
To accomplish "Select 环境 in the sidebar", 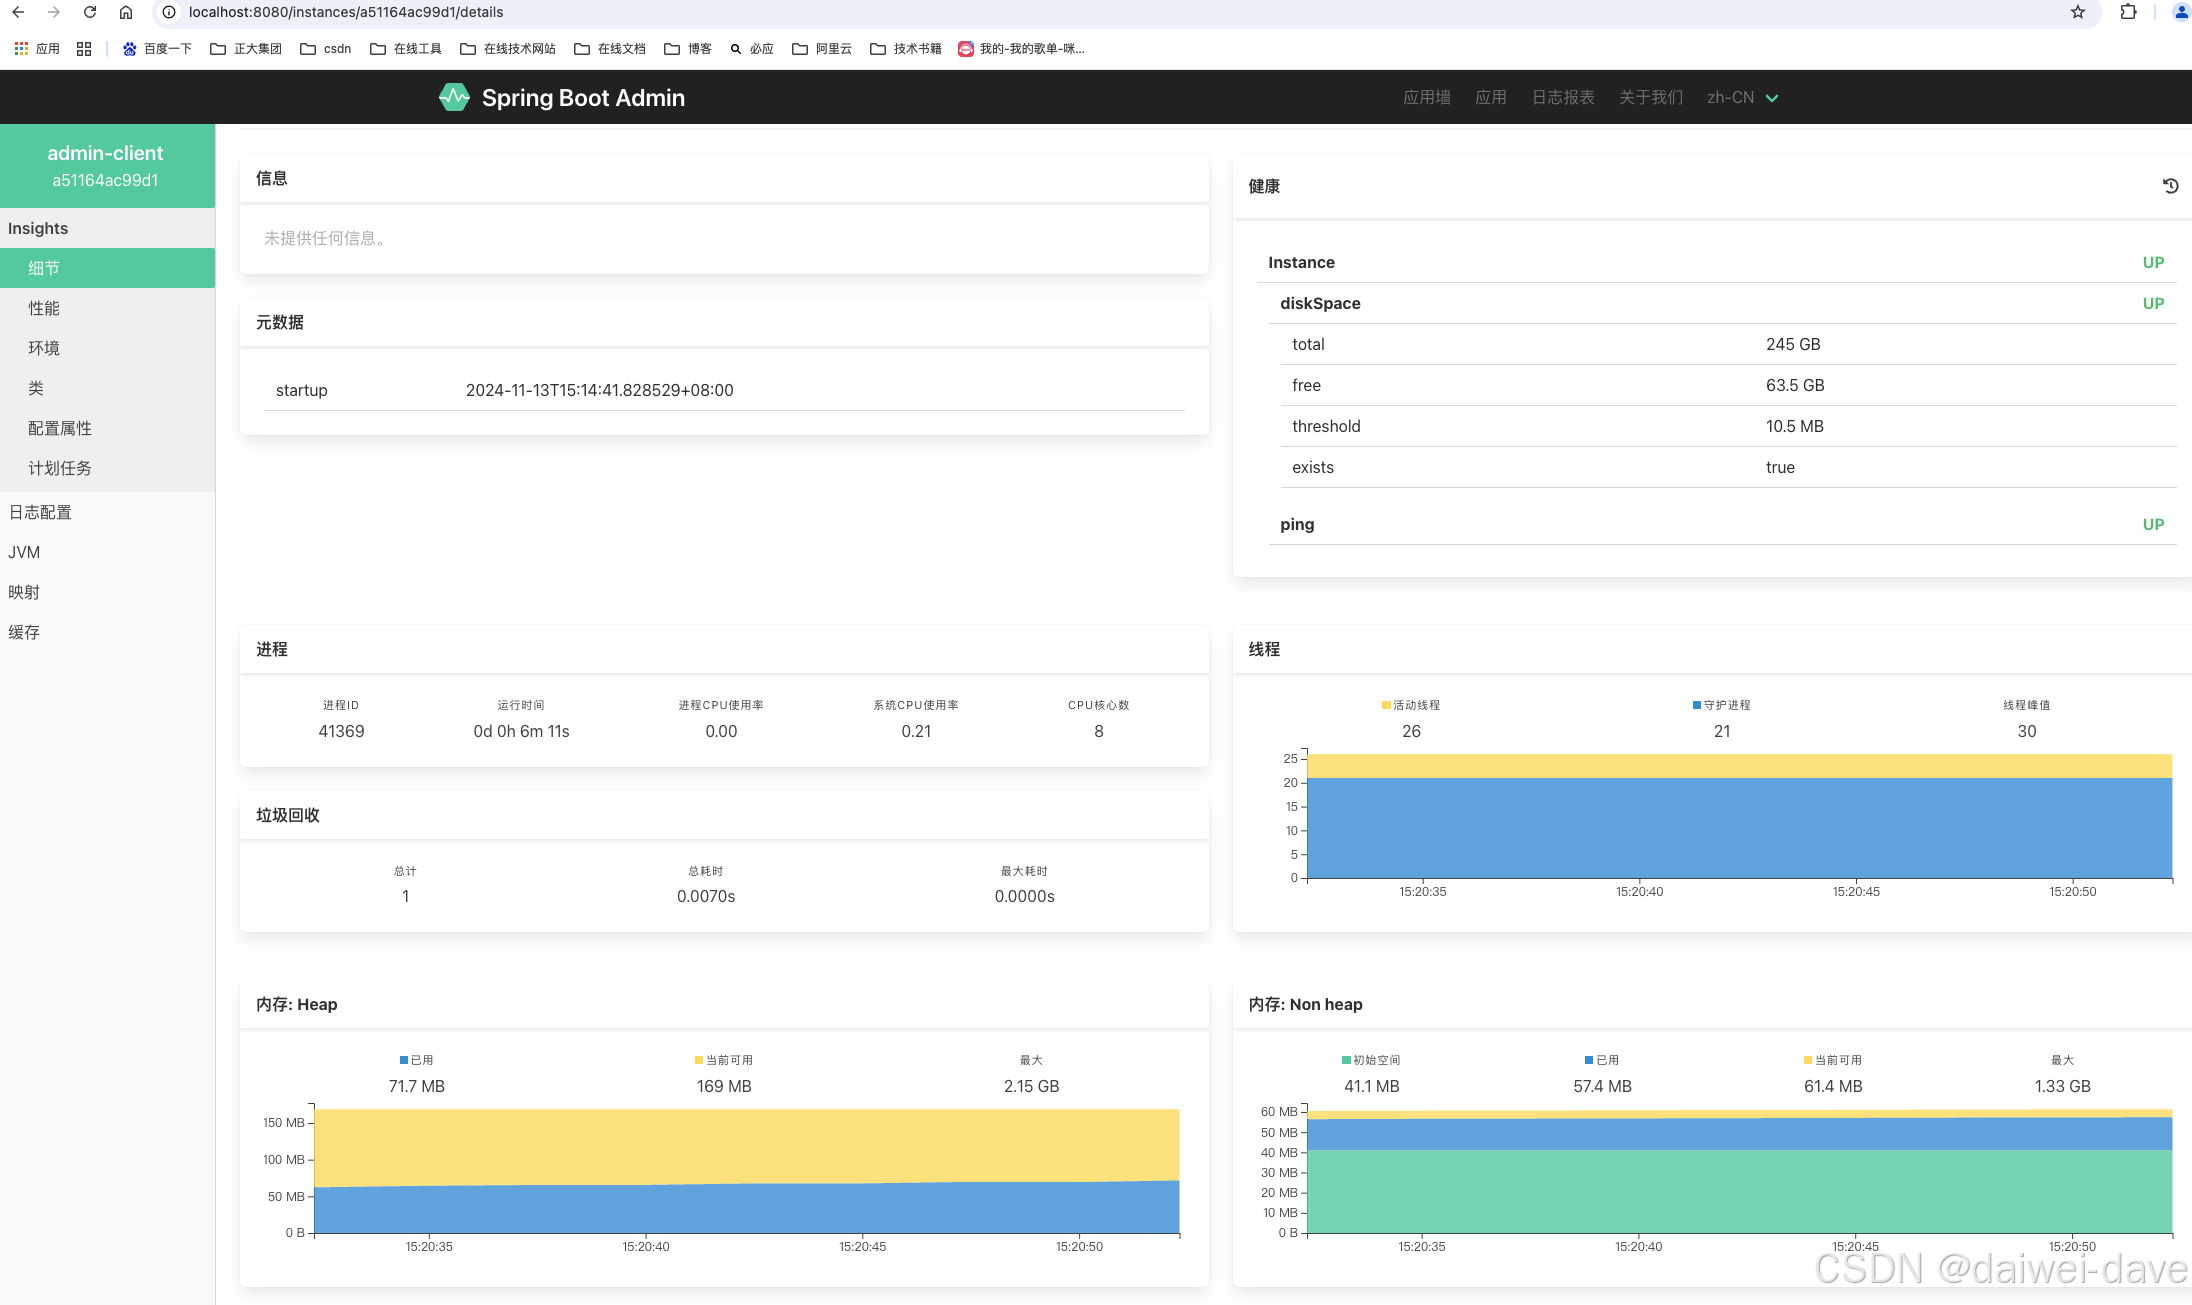I will pyautogui.click(x=107, y=348).
